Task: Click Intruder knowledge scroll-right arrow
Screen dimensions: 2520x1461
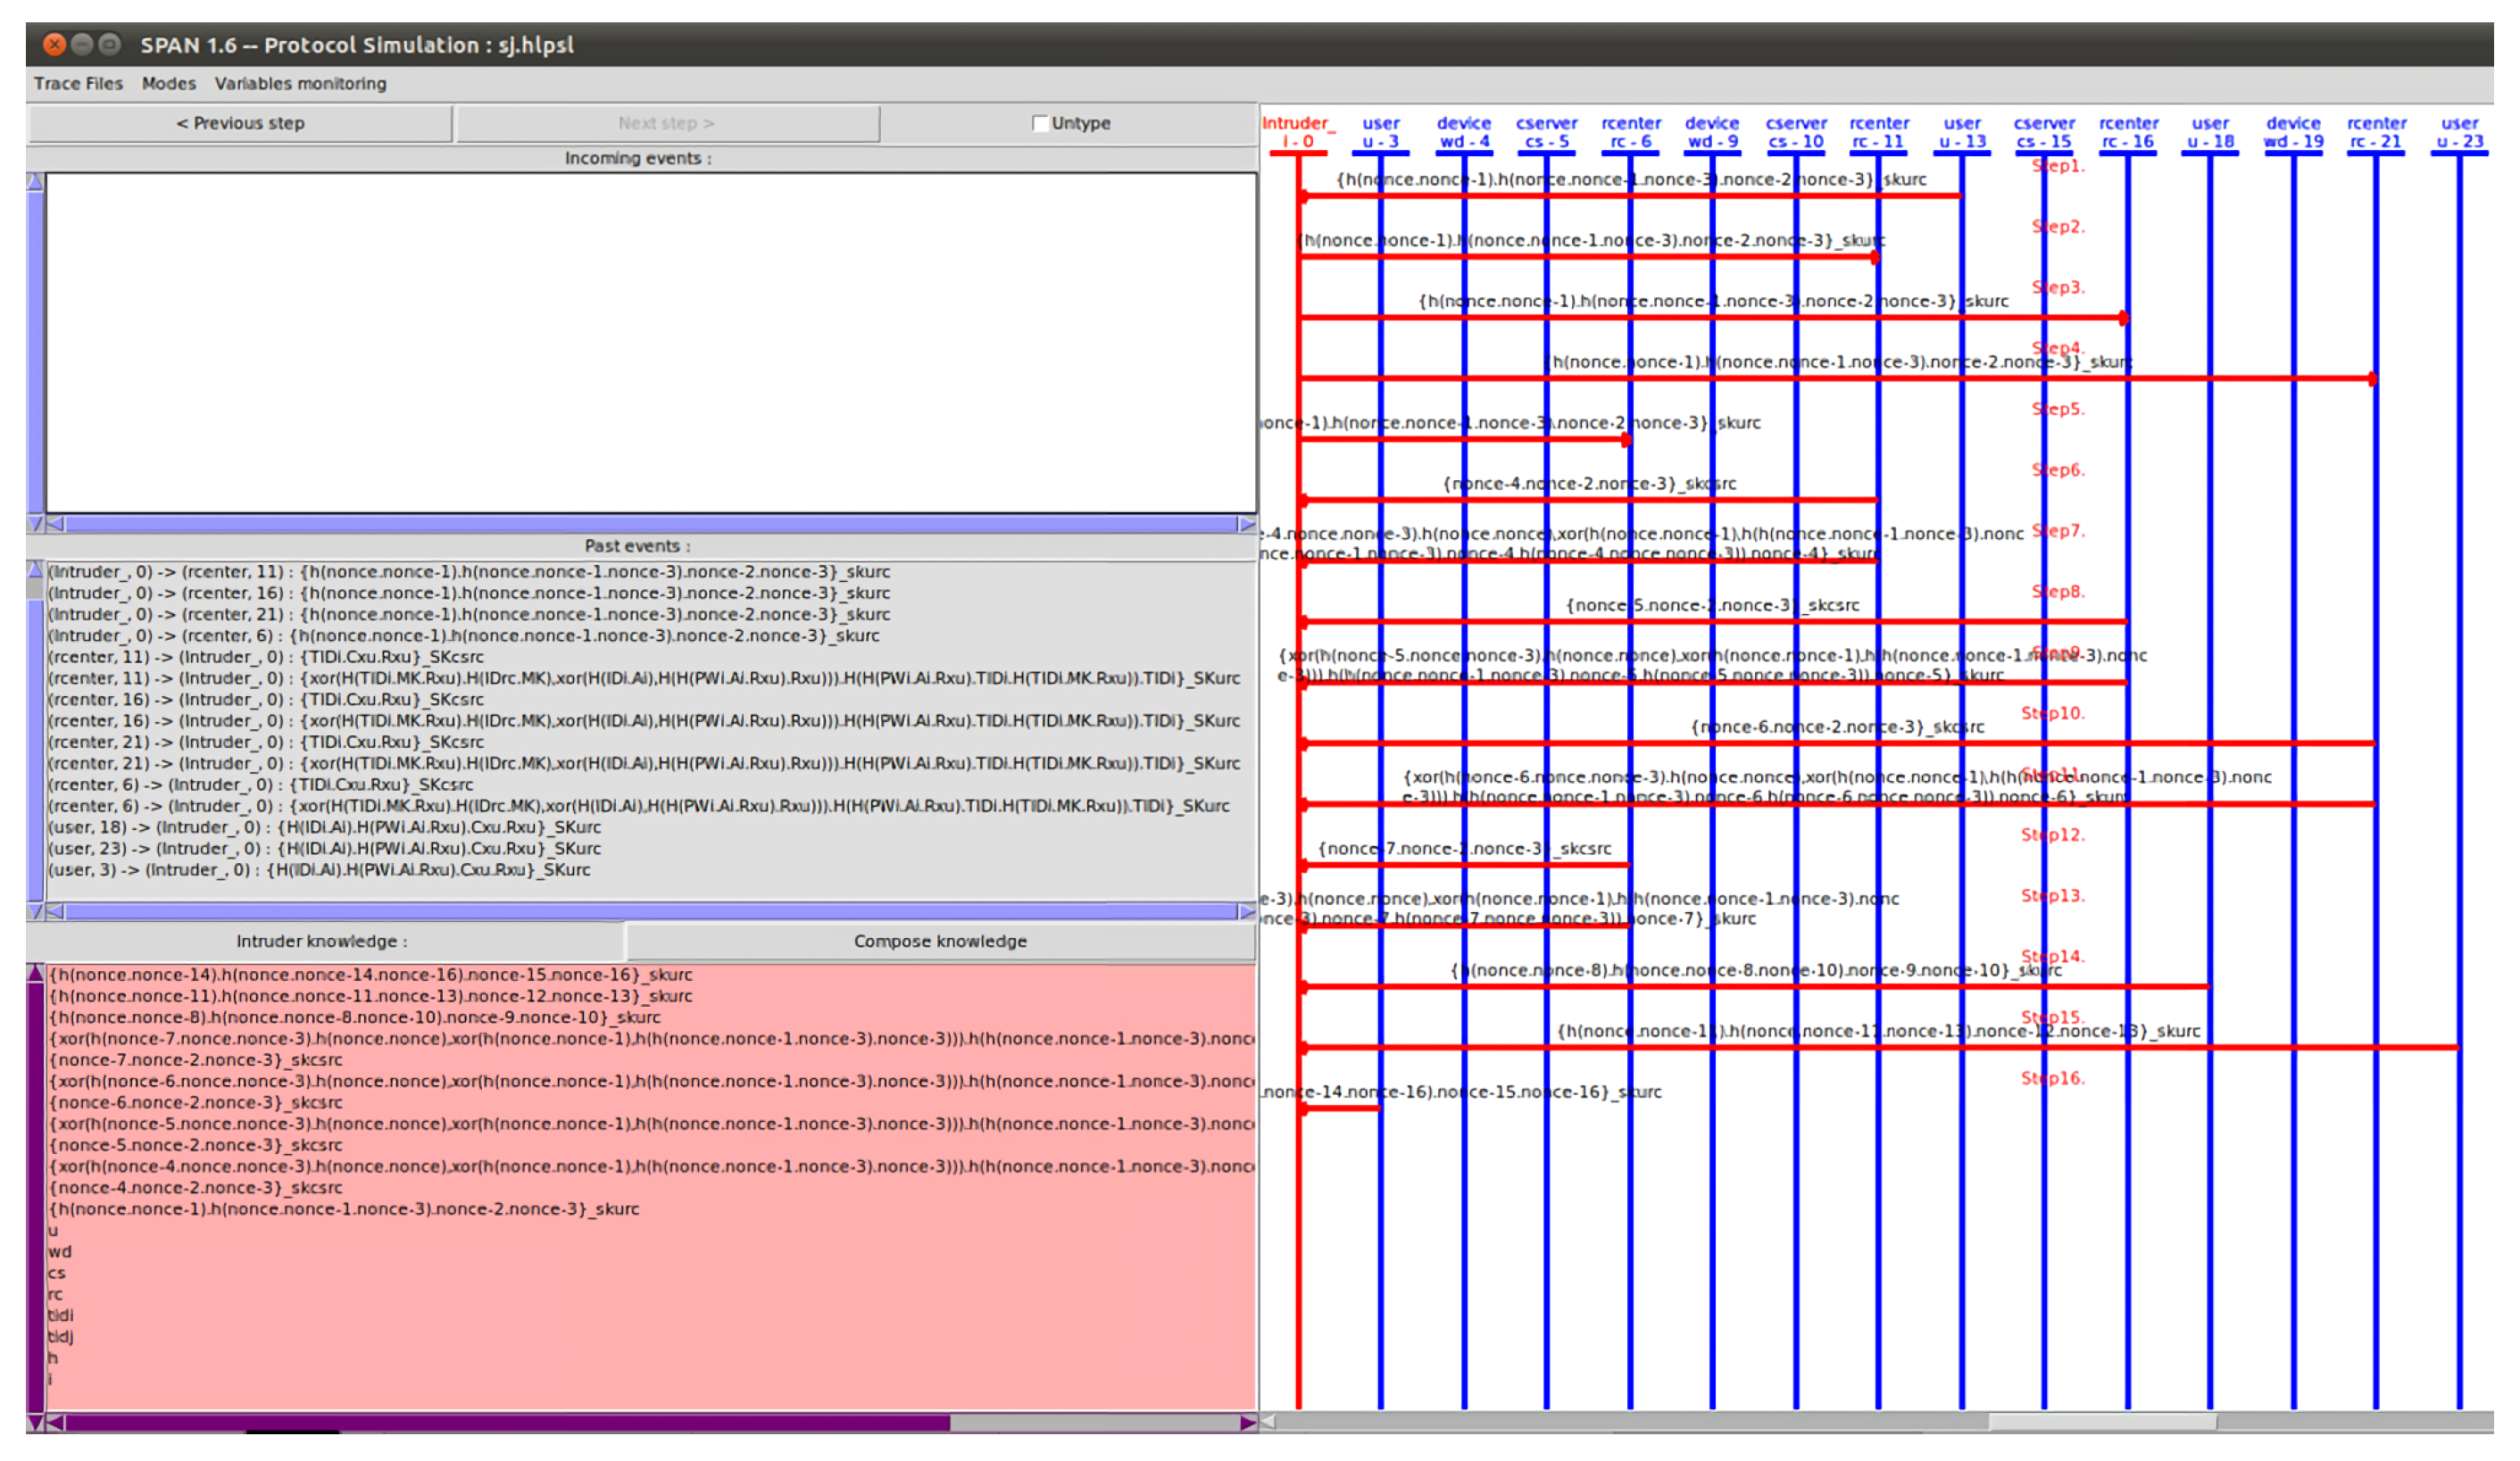Action: coord(1247,1422)
